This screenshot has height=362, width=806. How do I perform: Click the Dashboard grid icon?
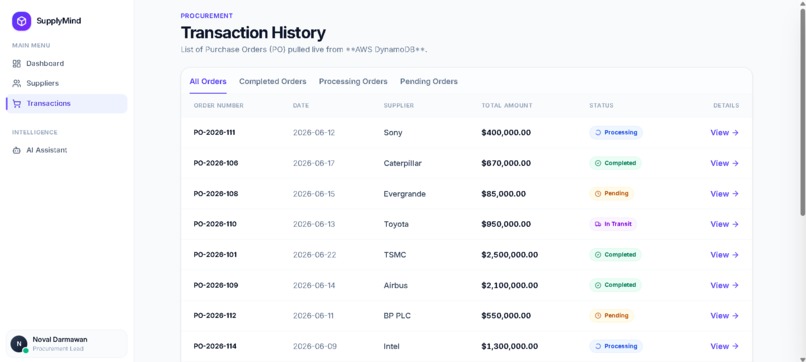pyautogui.click(x=16, y=64)
